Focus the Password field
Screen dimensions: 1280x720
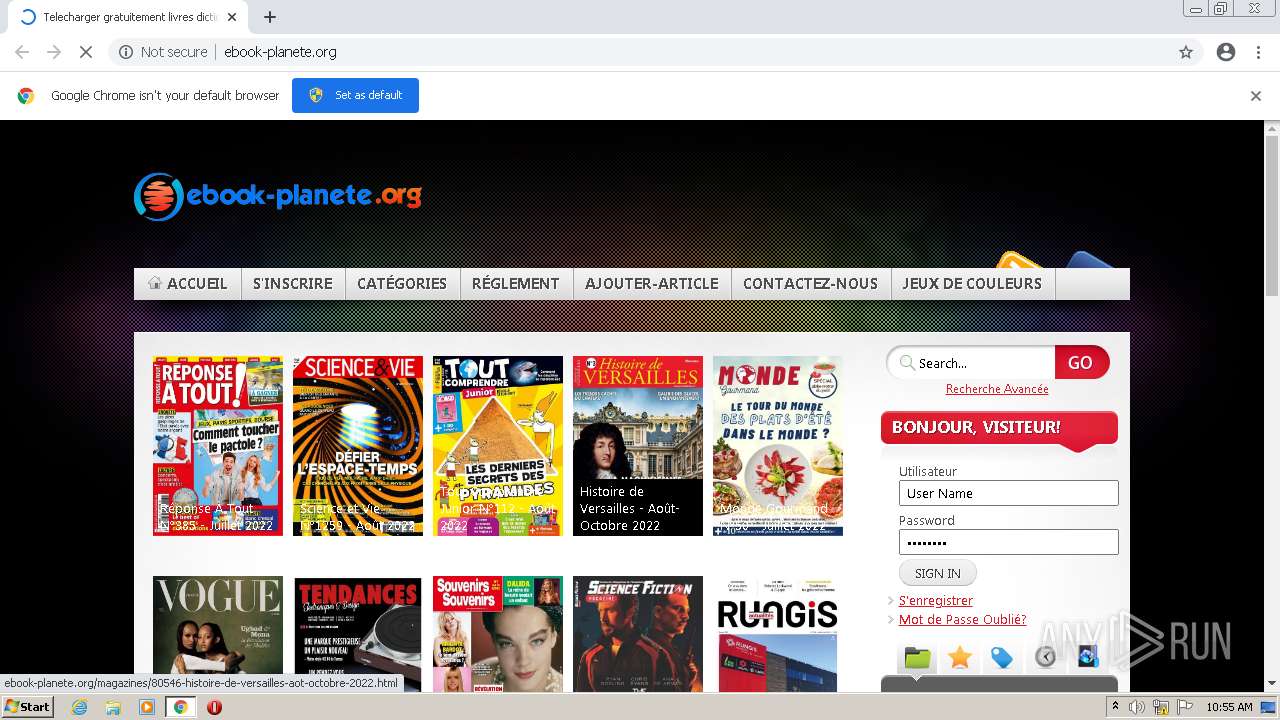point(1008,542)
